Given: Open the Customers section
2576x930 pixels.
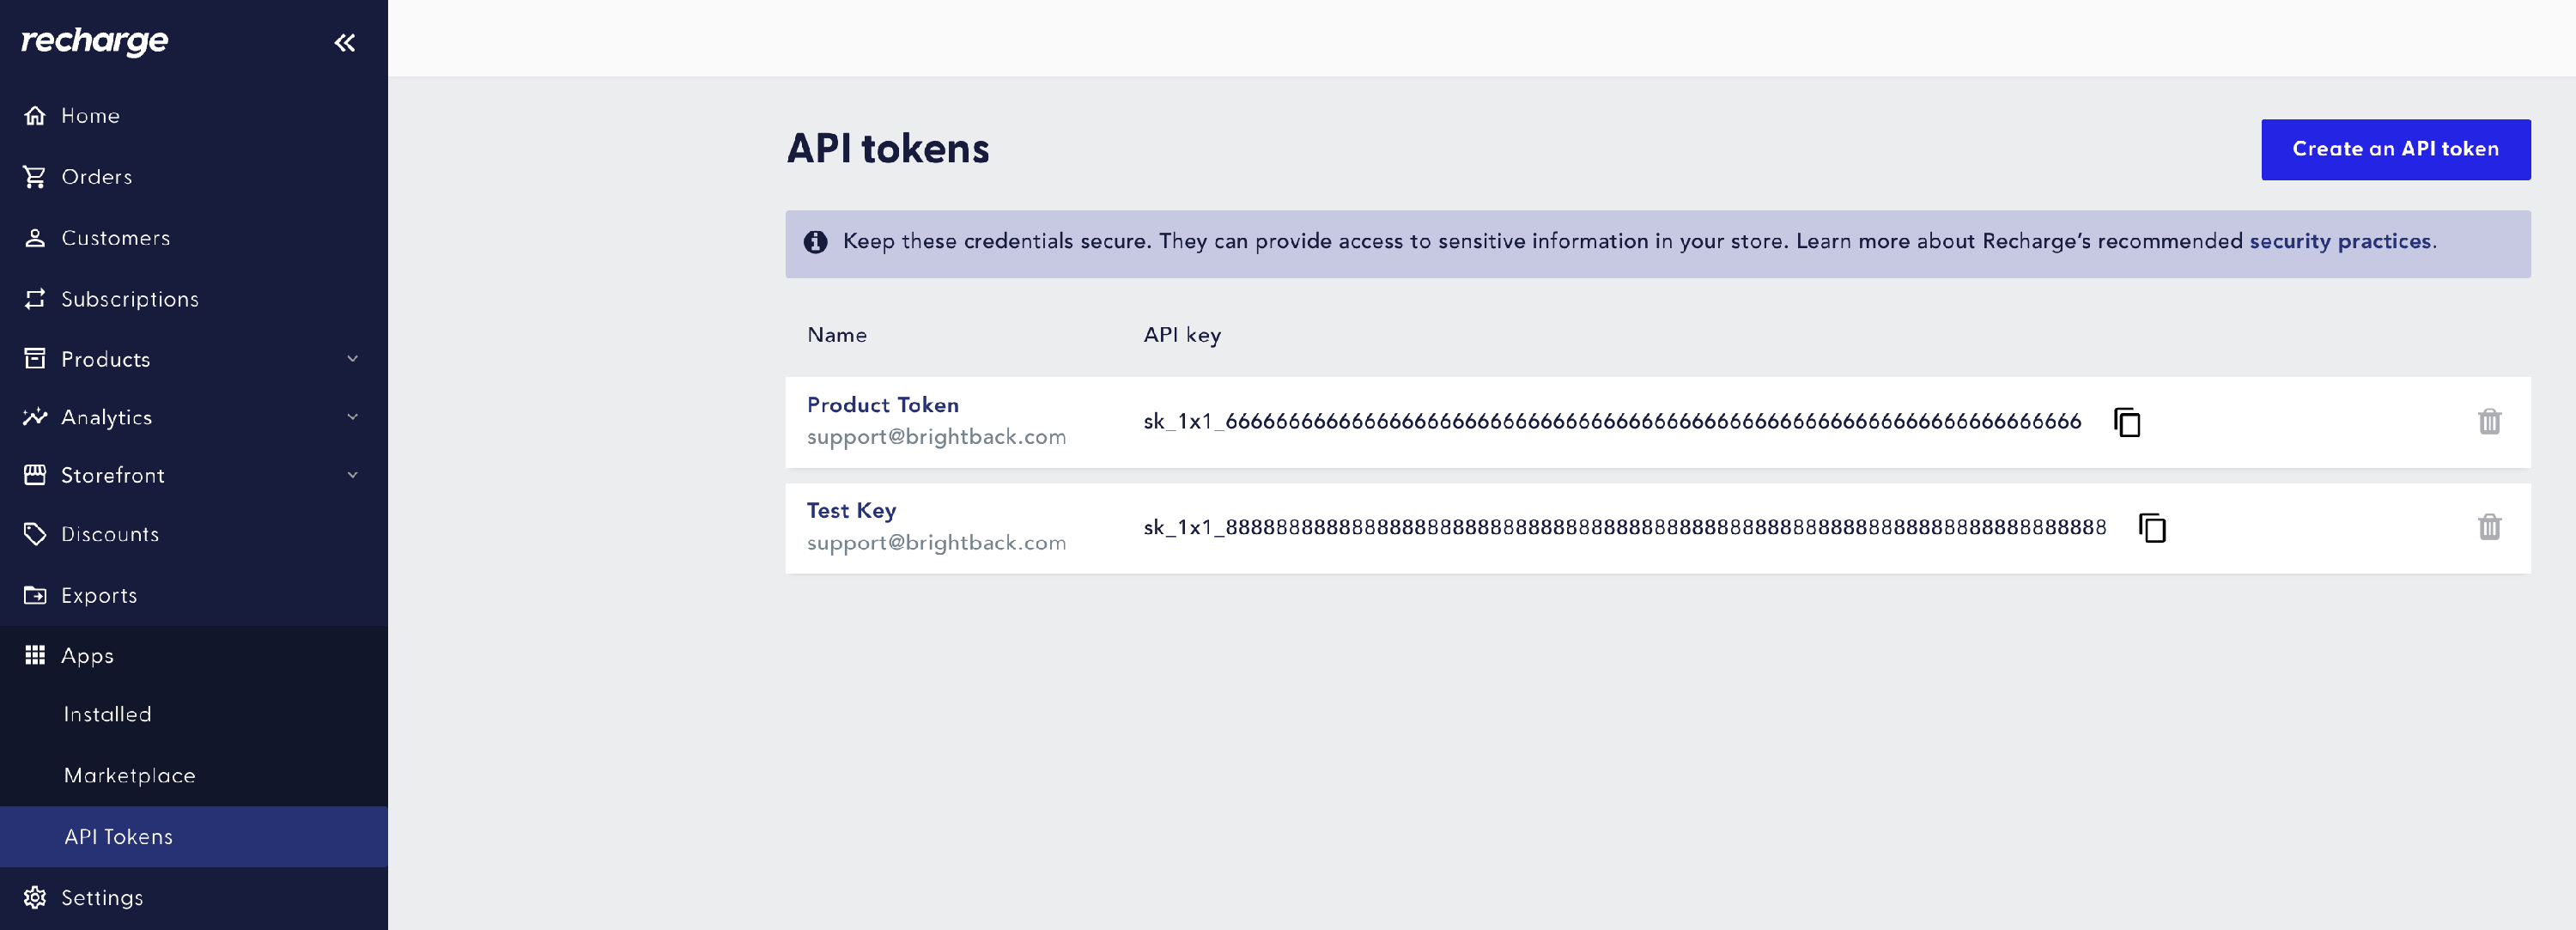Looking at the screenshot, I should (115, 238).
